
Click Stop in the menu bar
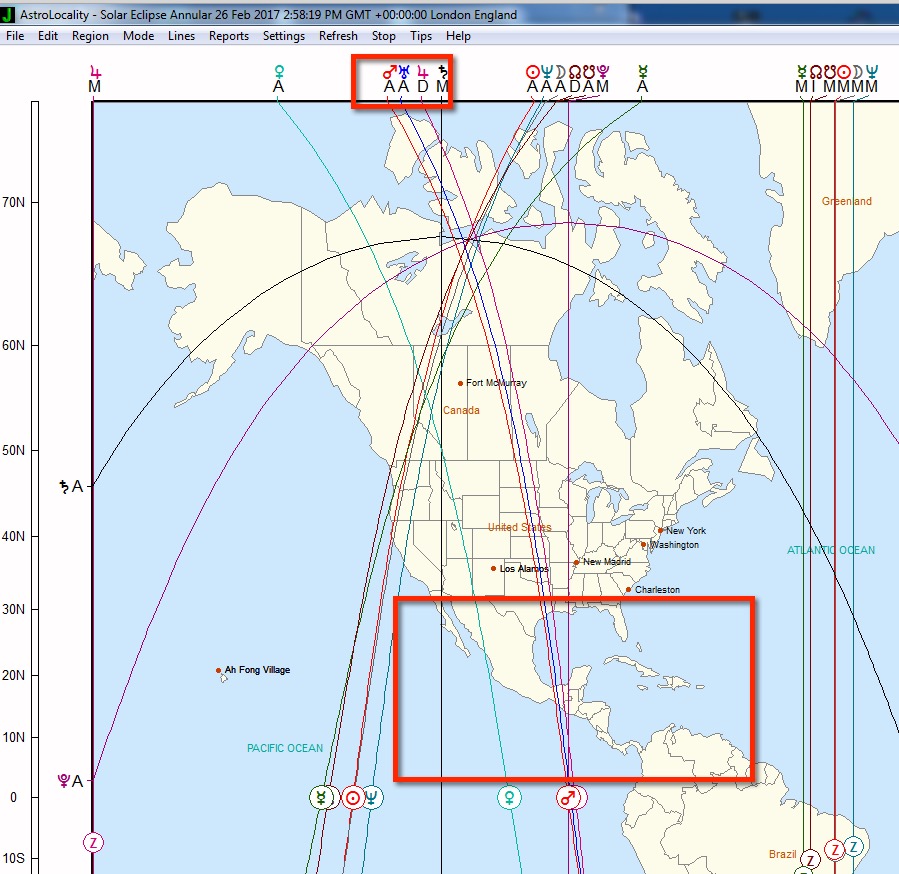tap(384, 36)
